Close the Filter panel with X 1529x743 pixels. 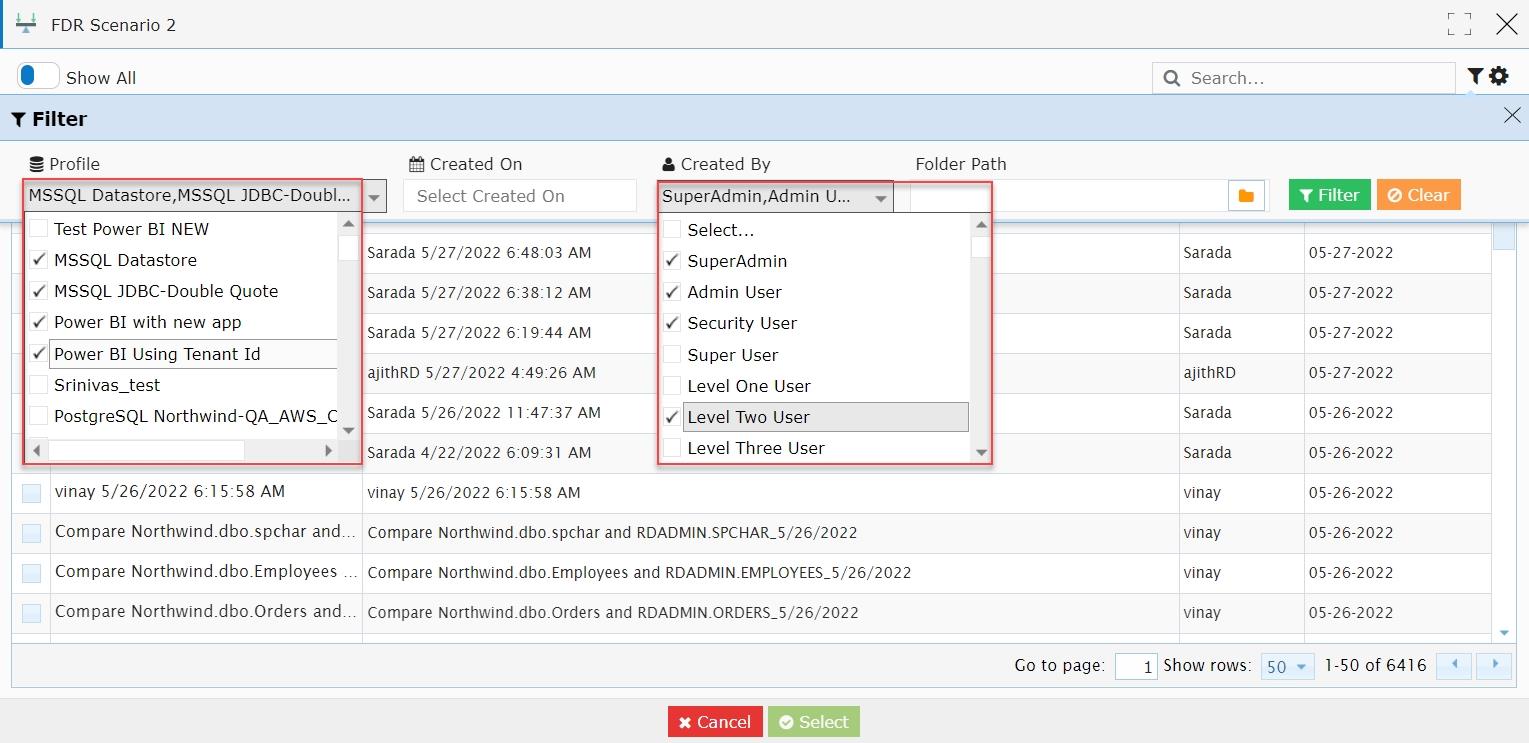tap(1512, 116)
